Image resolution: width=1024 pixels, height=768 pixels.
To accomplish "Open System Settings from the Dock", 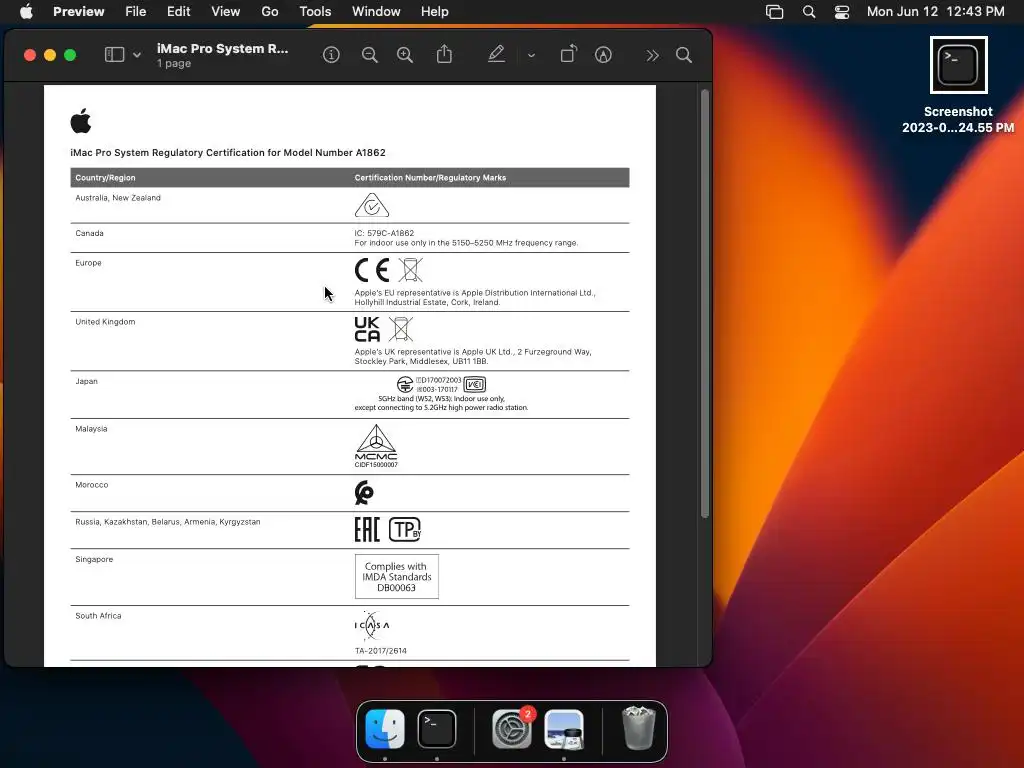I will click(511, 729).
